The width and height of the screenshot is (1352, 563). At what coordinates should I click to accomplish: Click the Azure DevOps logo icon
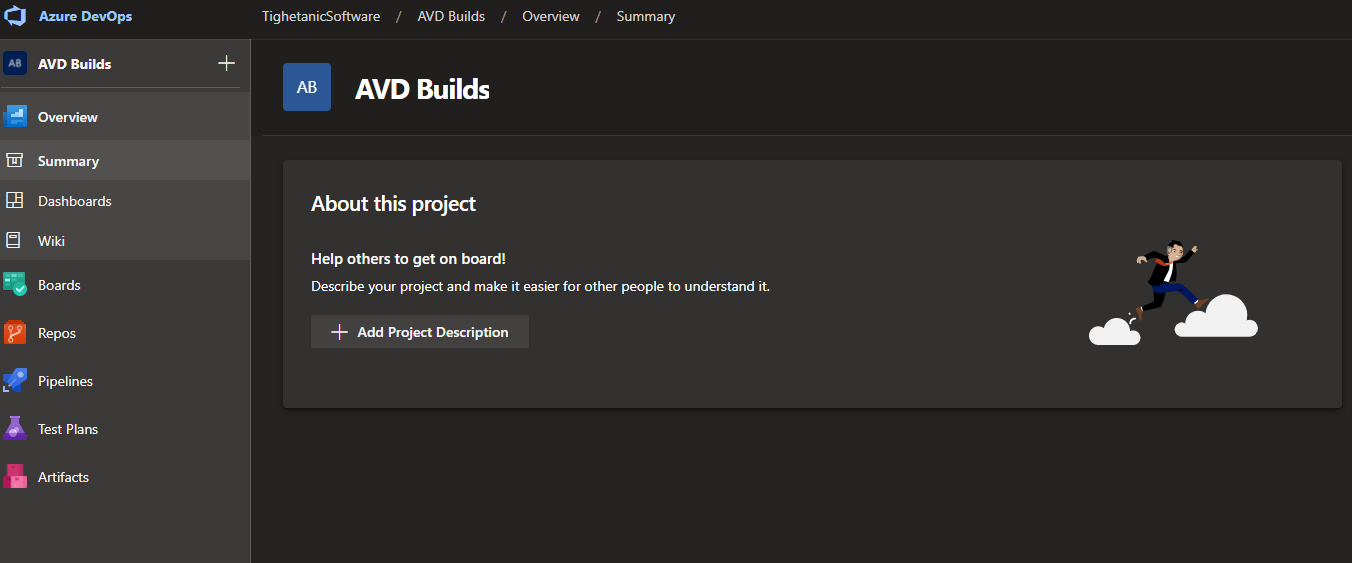coord(15,17)
